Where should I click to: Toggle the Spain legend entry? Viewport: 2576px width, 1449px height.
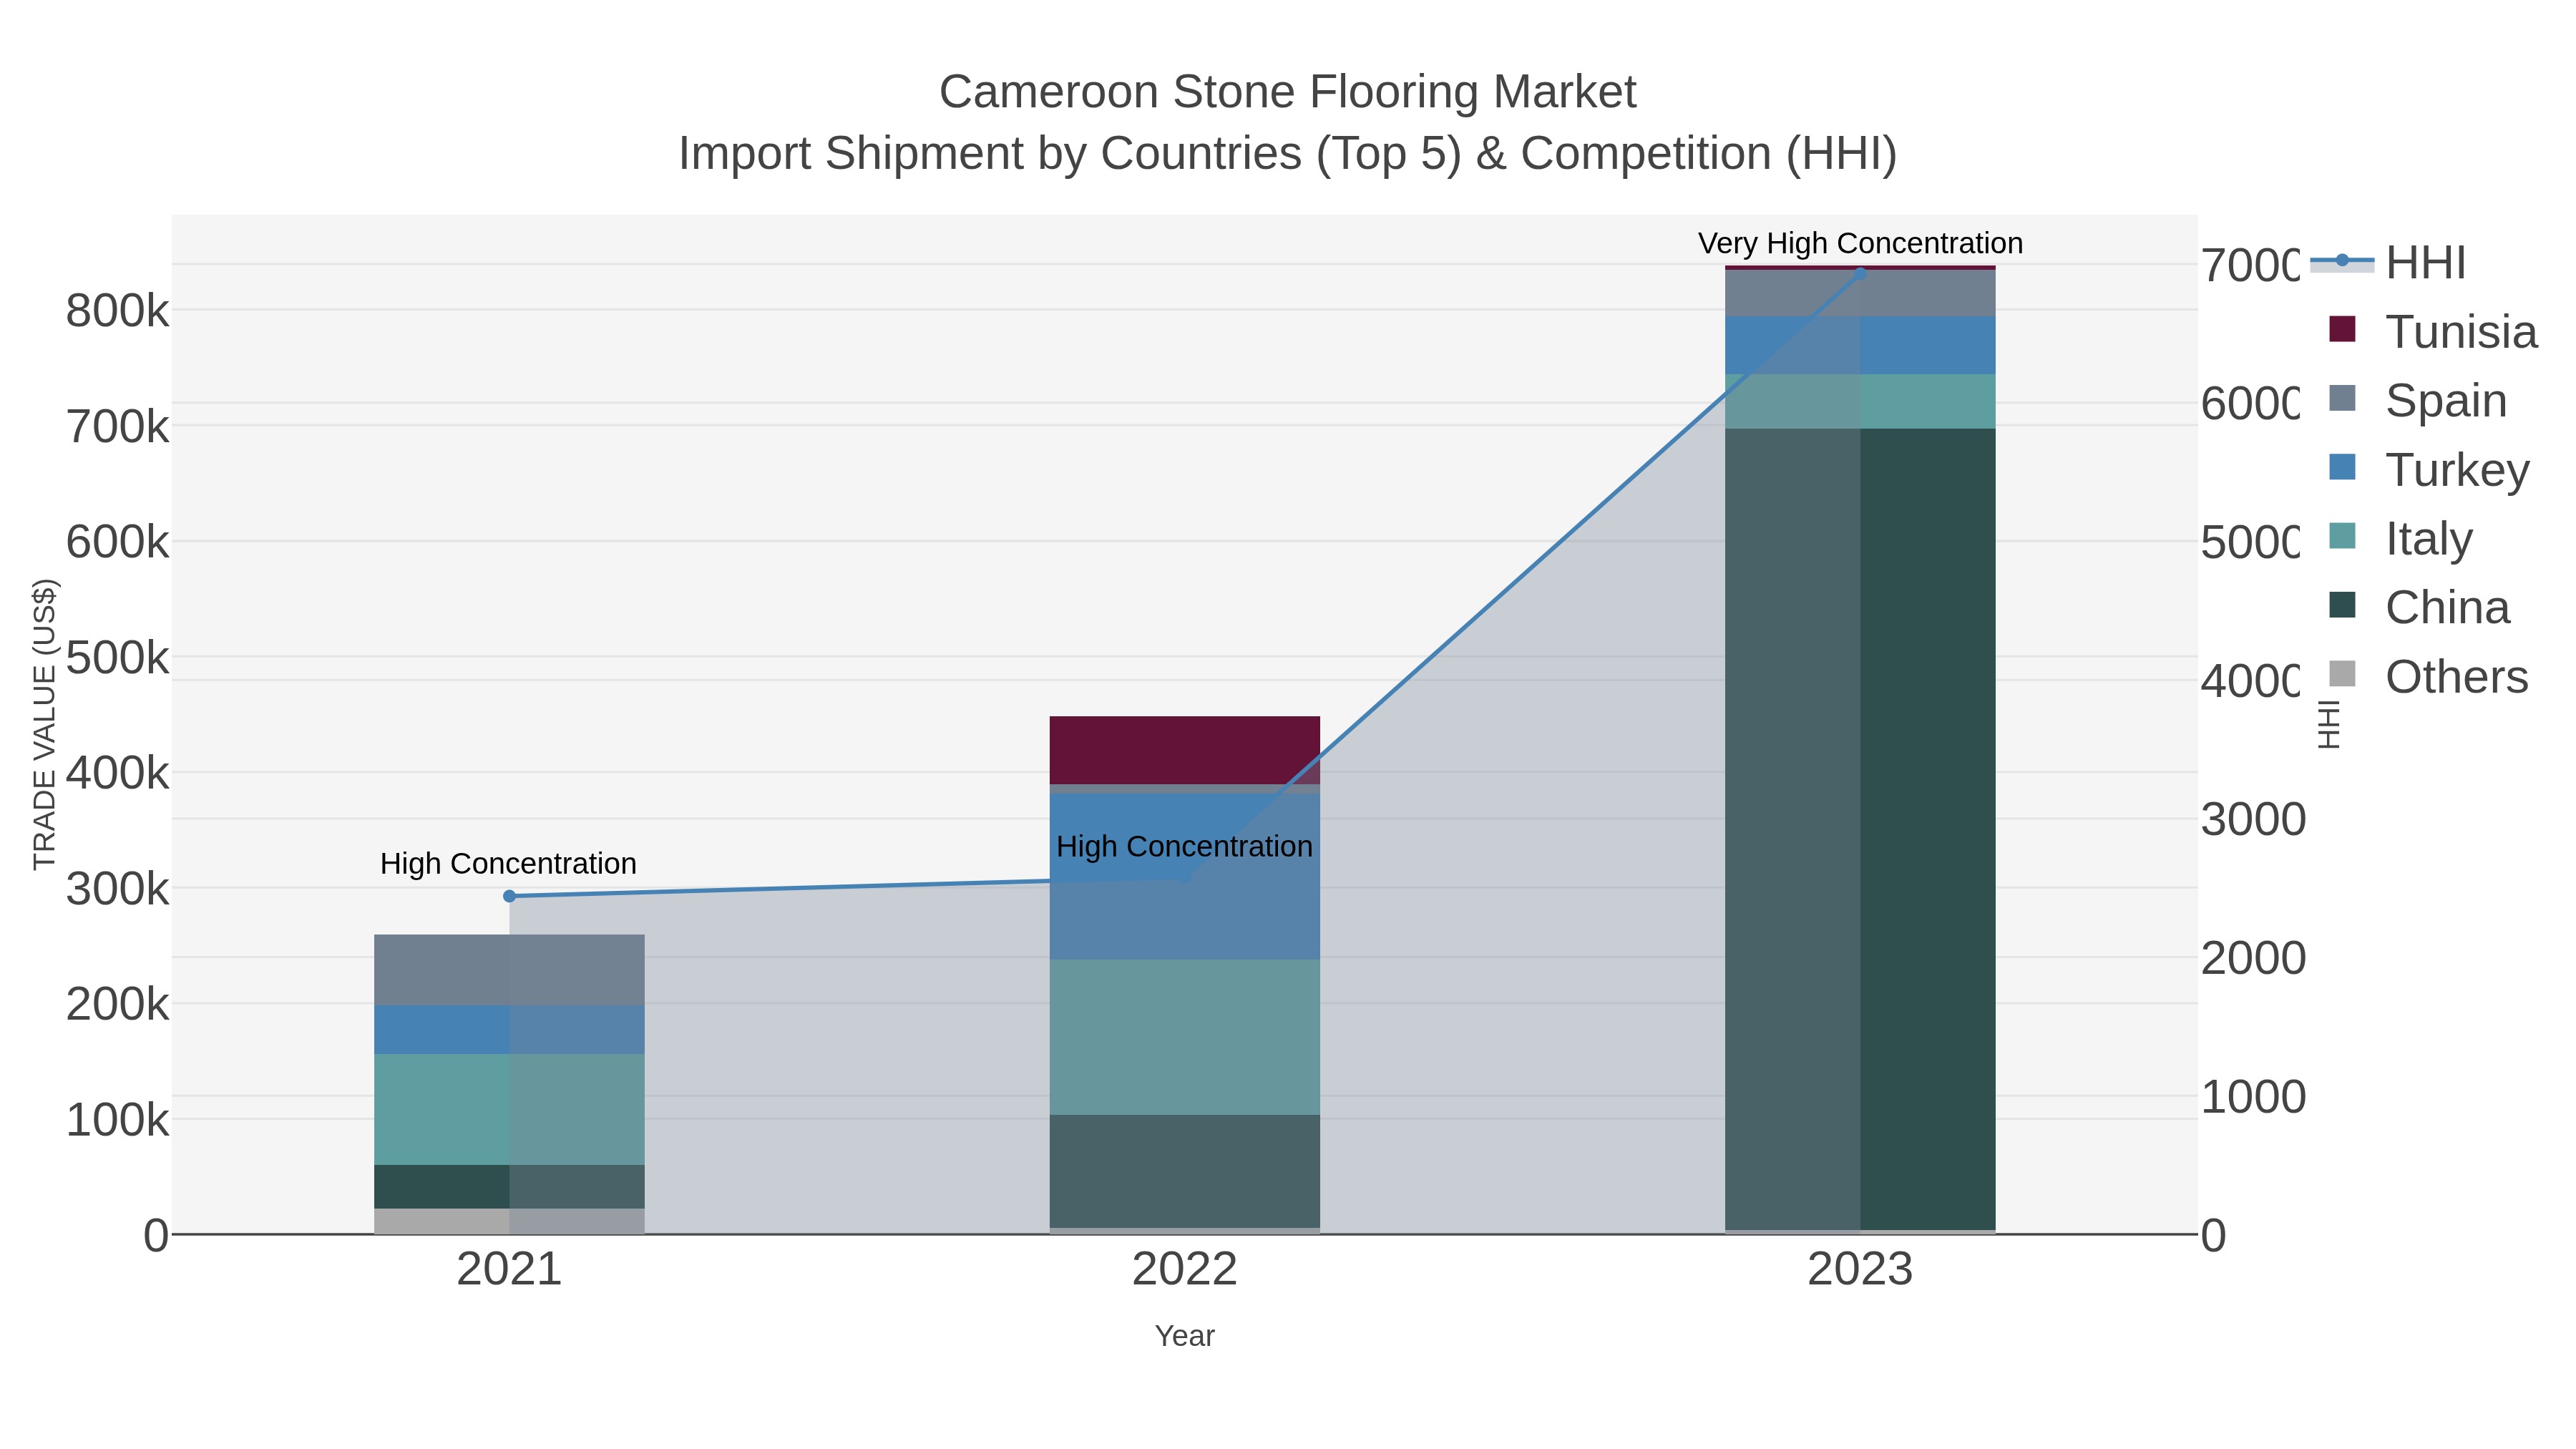coord(2417,400)
